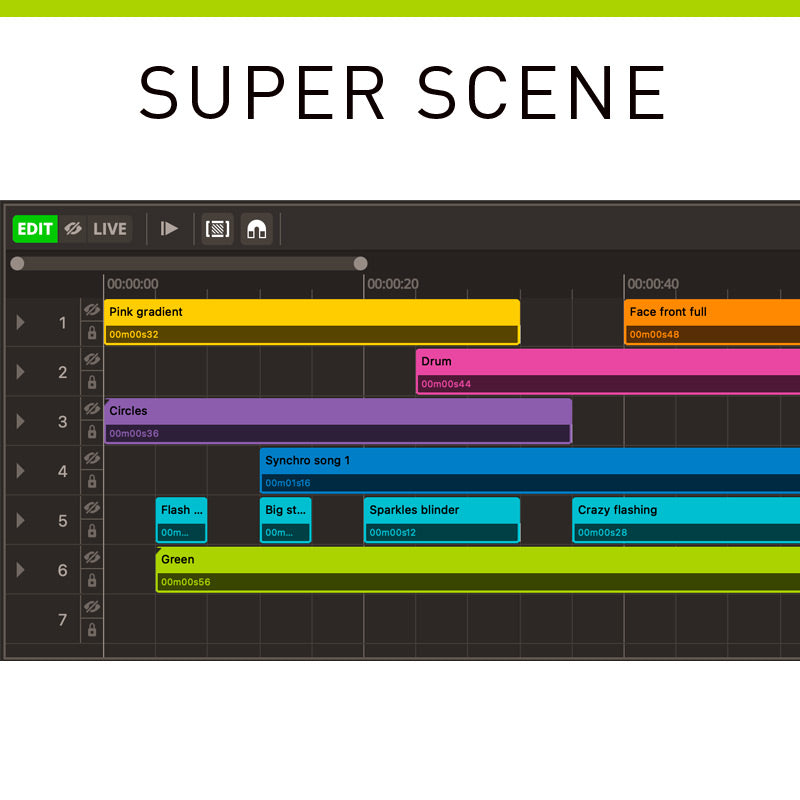Image resolution: width=800 pixels, height=800 pixels.
Task: Click the padlock on track 2
Action: (92, 382)
